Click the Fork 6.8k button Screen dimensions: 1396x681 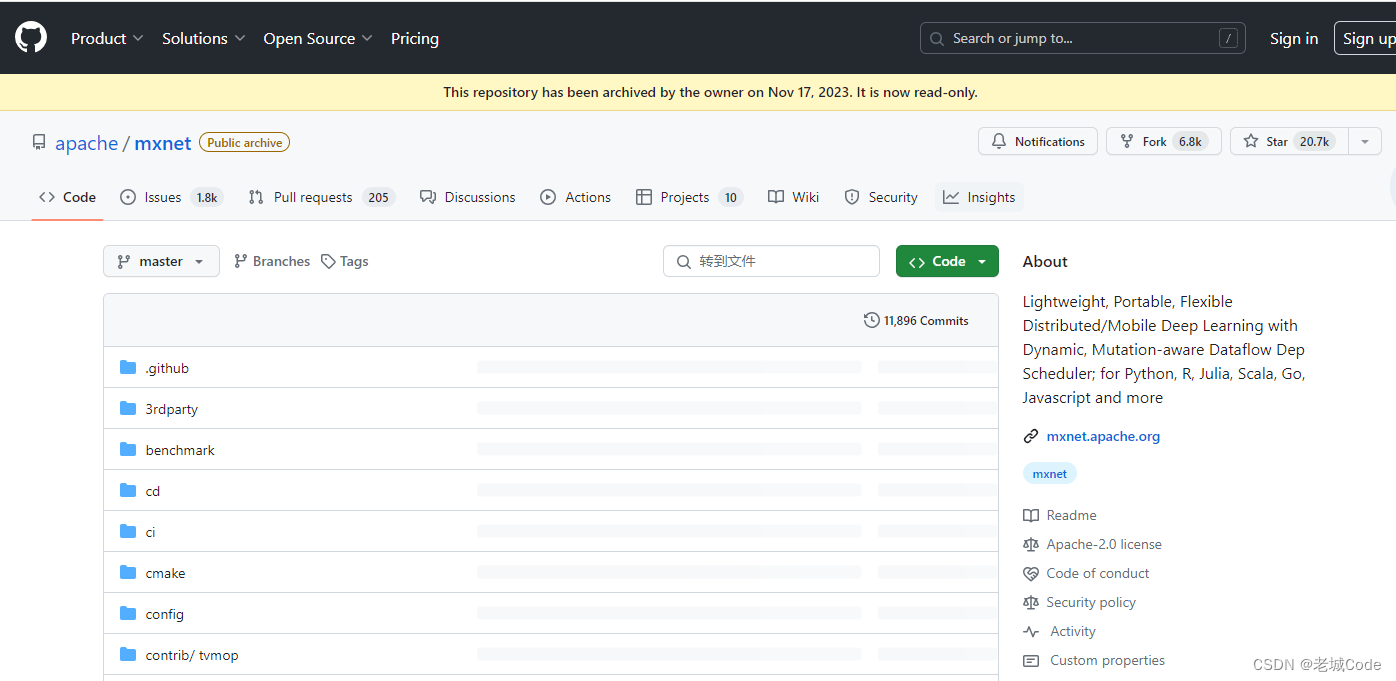point(1164,141)
